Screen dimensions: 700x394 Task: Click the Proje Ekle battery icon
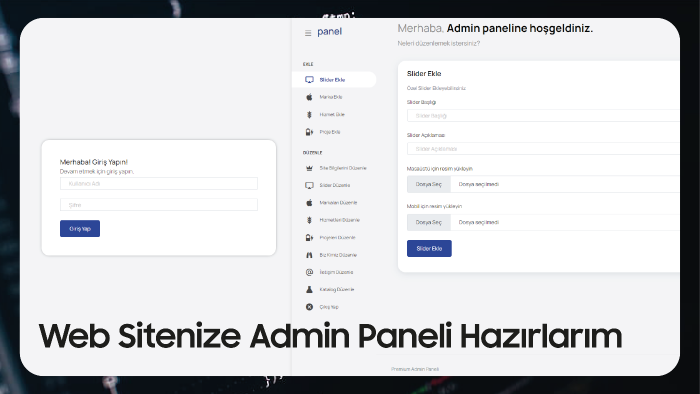pos(309,132)
